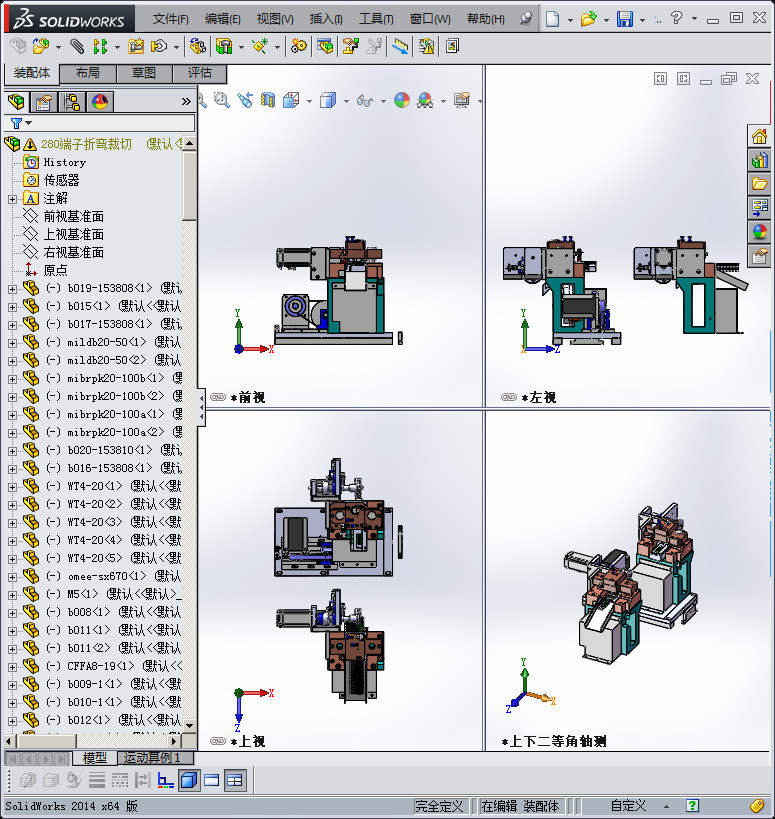Select the single viewport cube icon at bottom
Viewport: 775px width, 819px height.
click(189, 780)
